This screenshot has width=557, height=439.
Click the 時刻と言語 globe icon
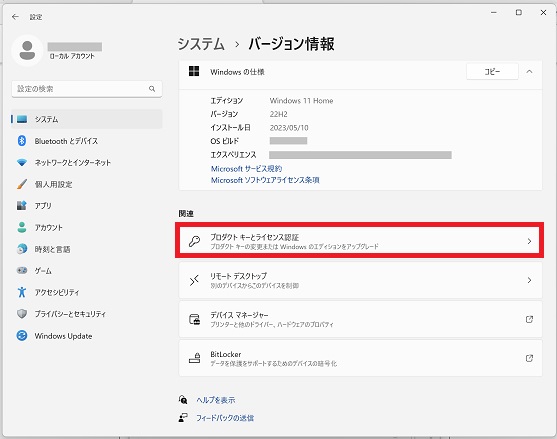[x=22, y=249]
